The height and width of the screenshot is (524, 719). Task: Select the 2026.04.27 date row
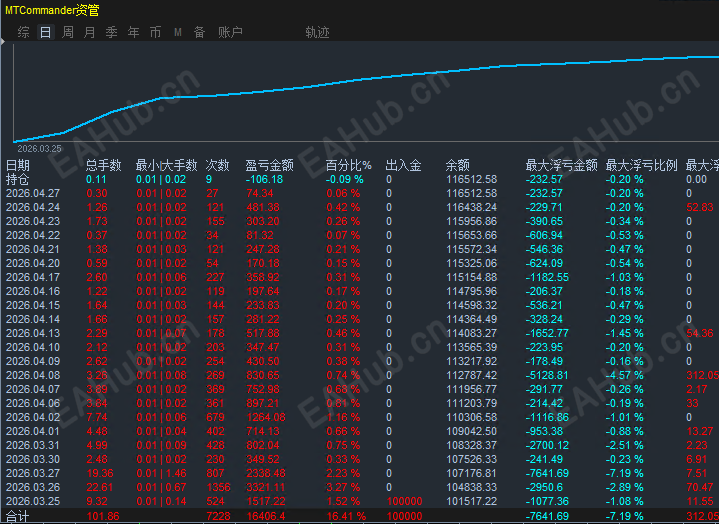tap(360, 193)
